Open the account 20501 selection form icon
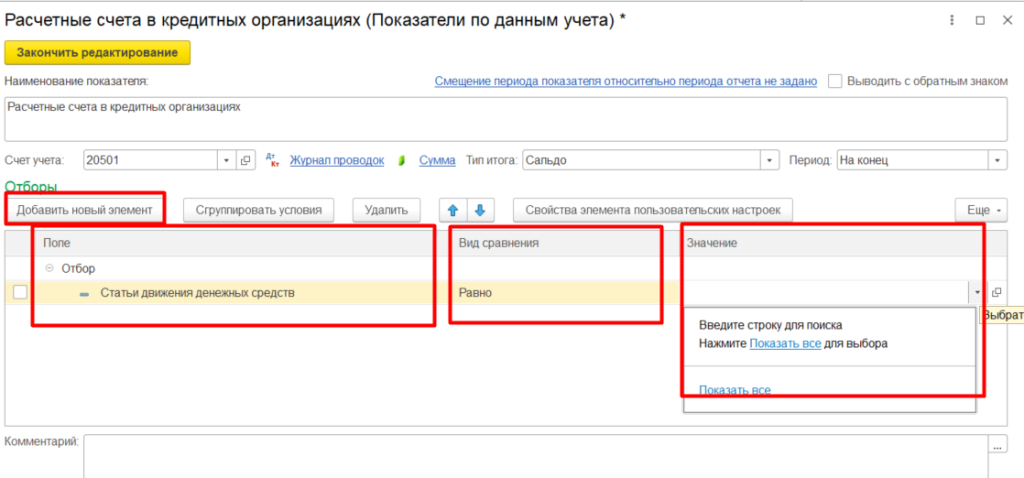 pyautogui.click(x=246, y=160)
